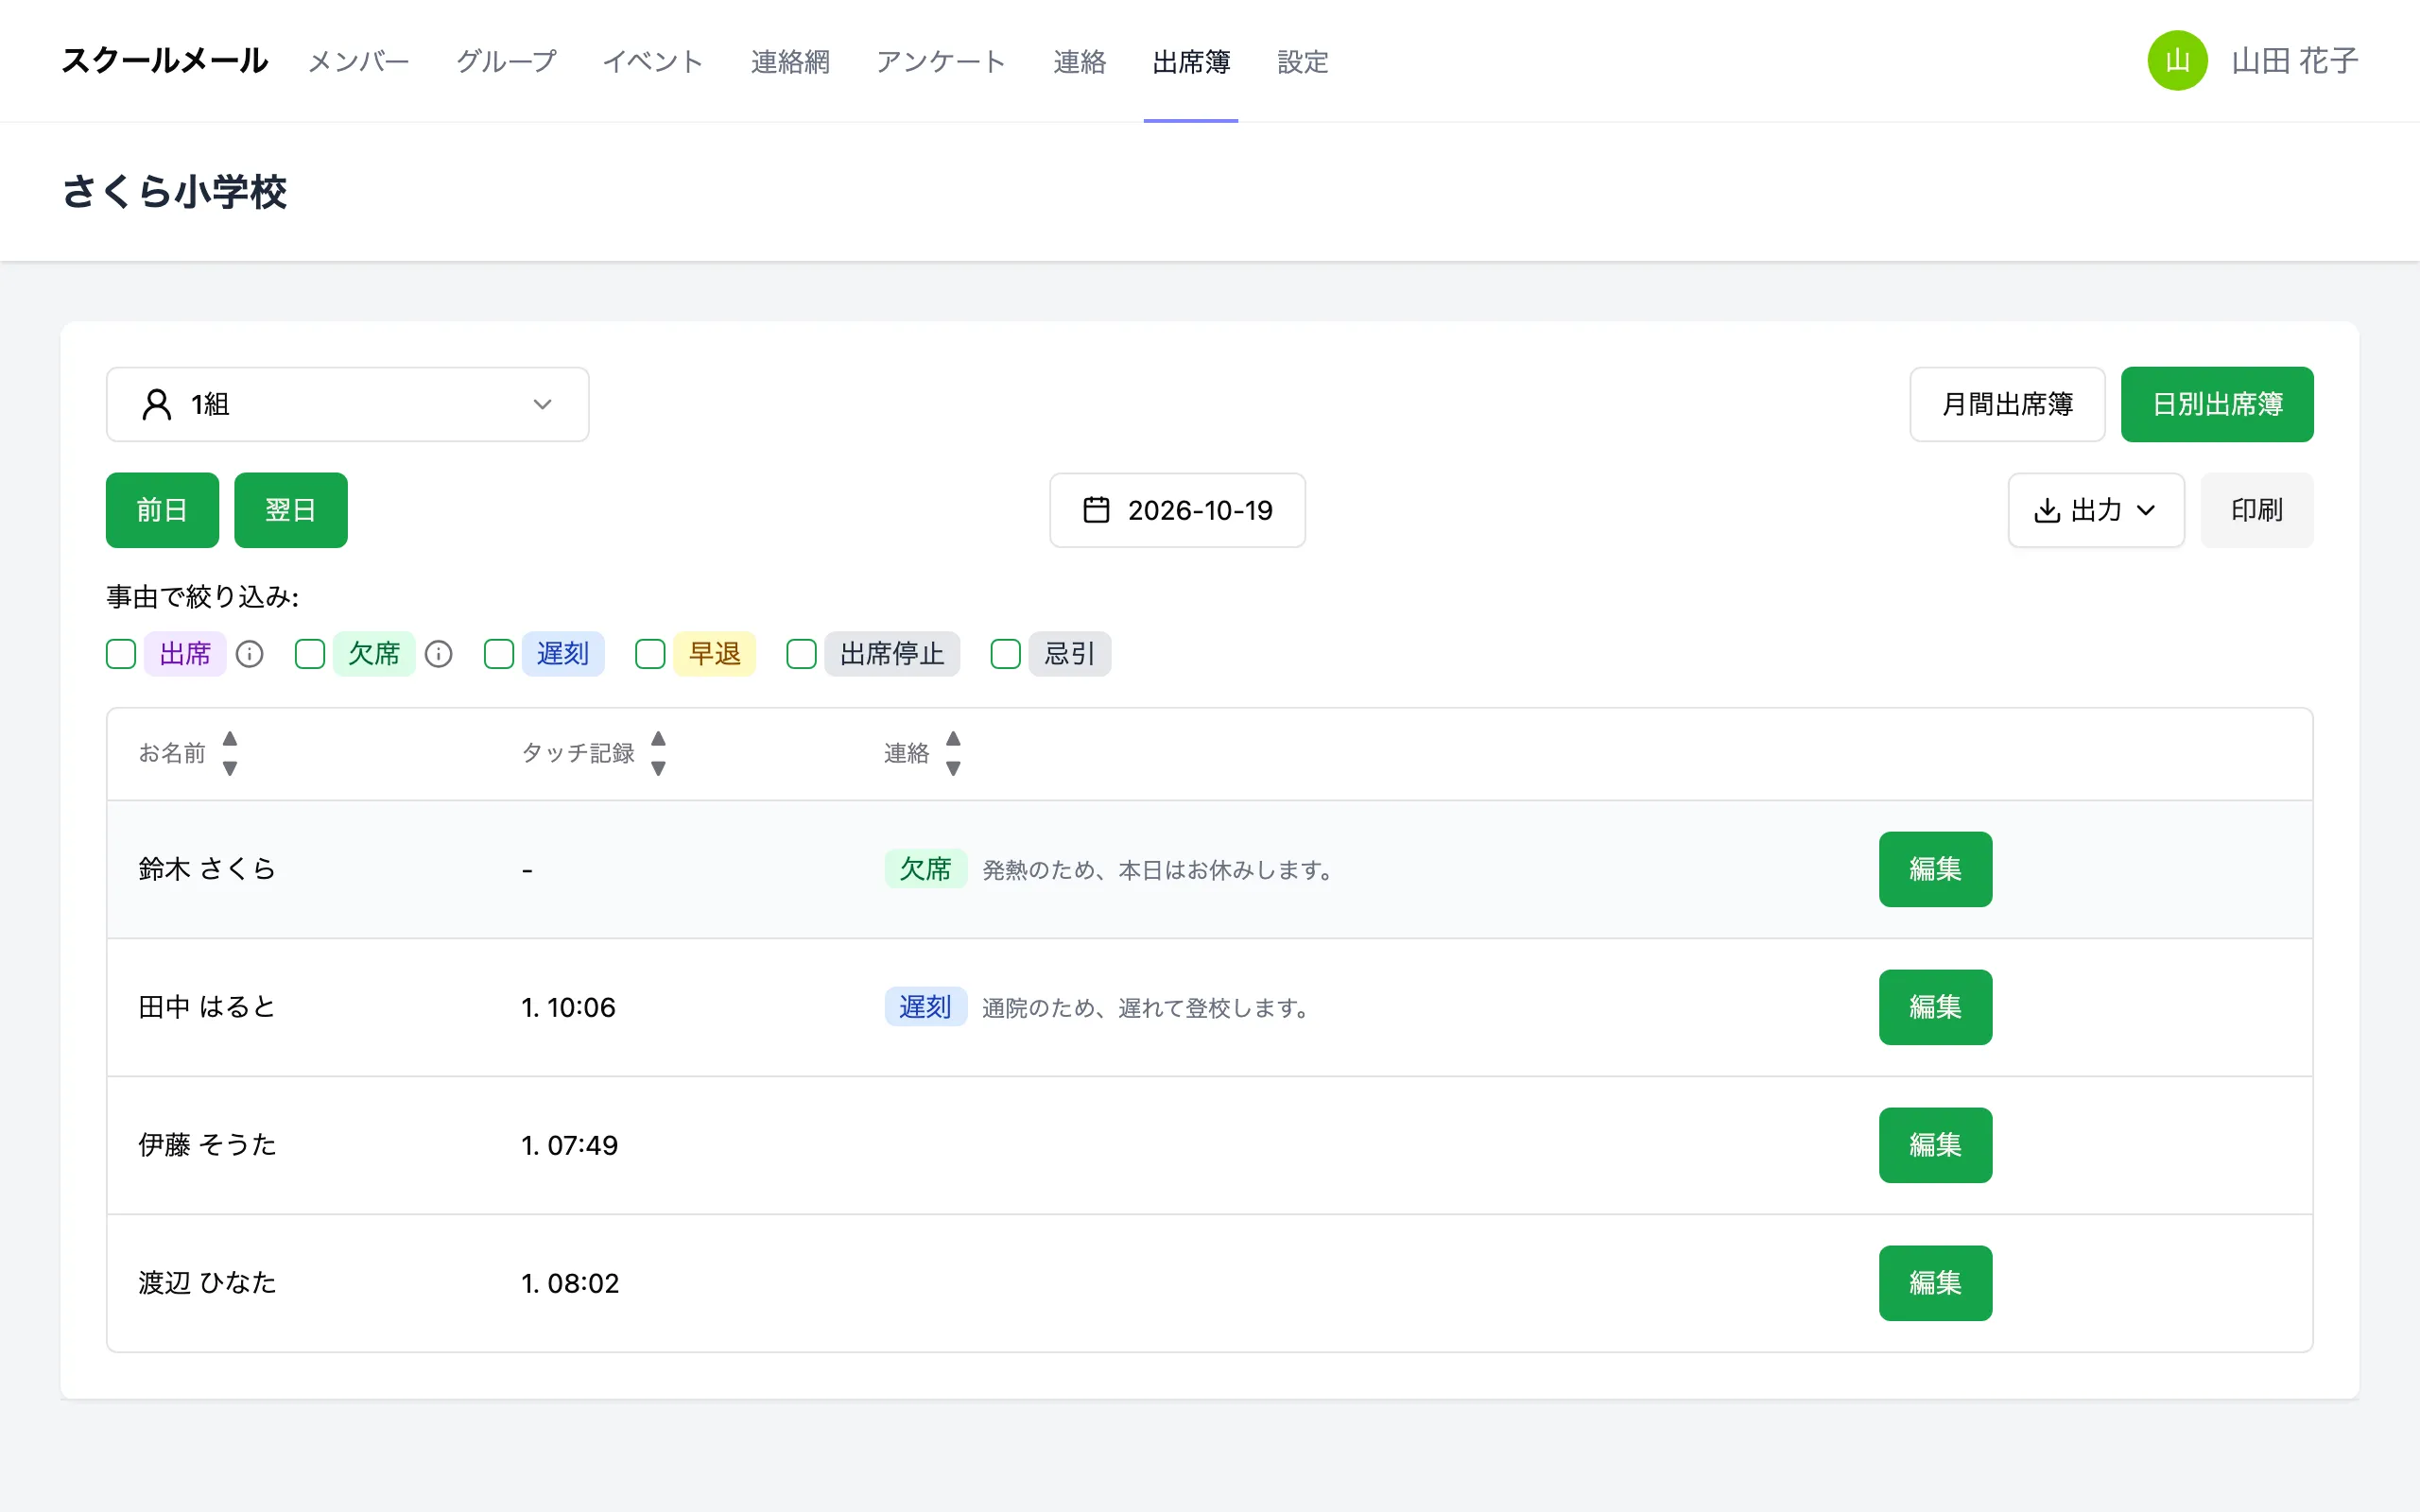
Task: Click sort arrows on タッチ記録 column
Action: pos(658,753)
